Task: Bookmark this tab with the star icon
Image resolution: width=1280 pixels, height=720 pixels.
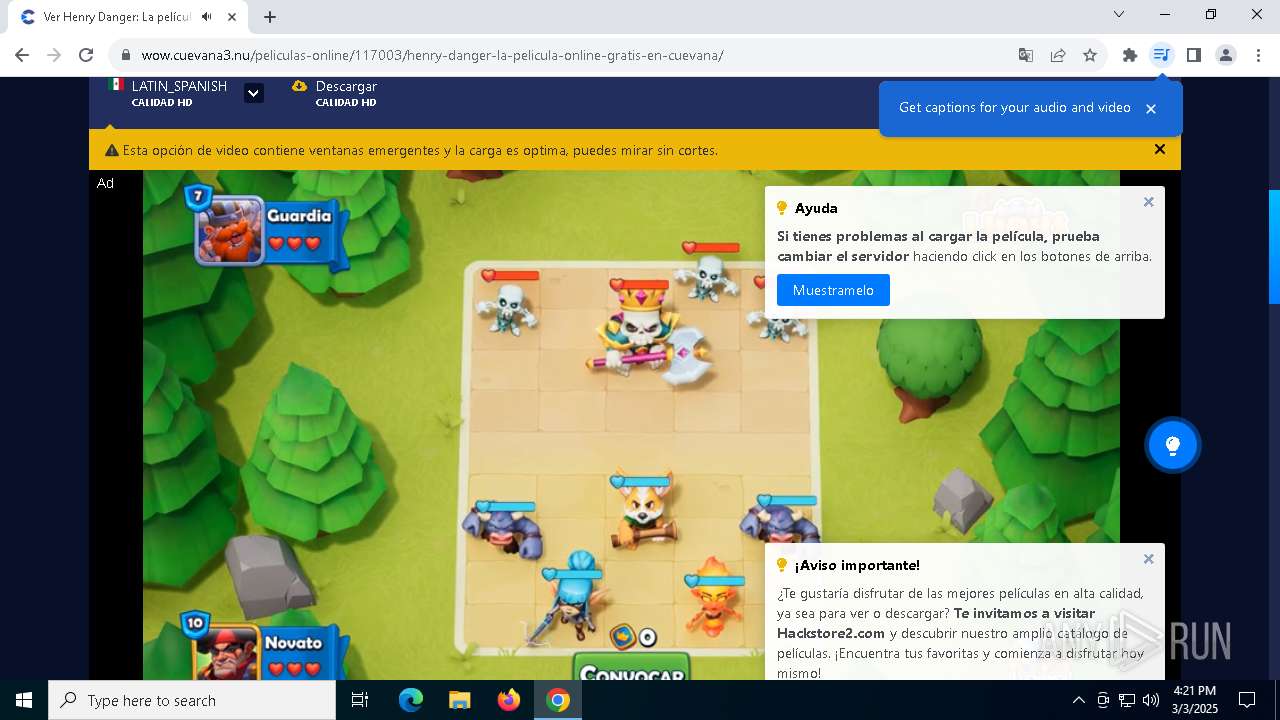Action: [x=1090, y=55]
